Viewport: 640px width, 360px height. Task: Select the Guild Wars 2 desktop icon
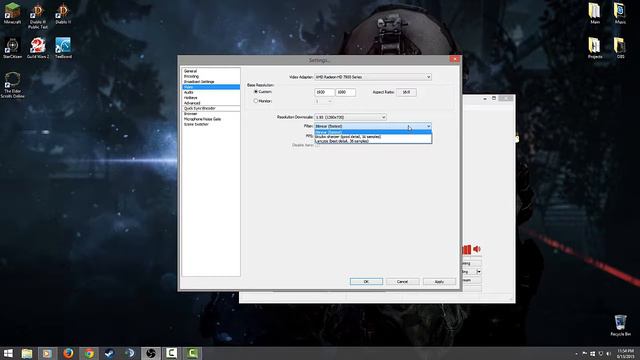pyautogui.click(x=38, y=48)
